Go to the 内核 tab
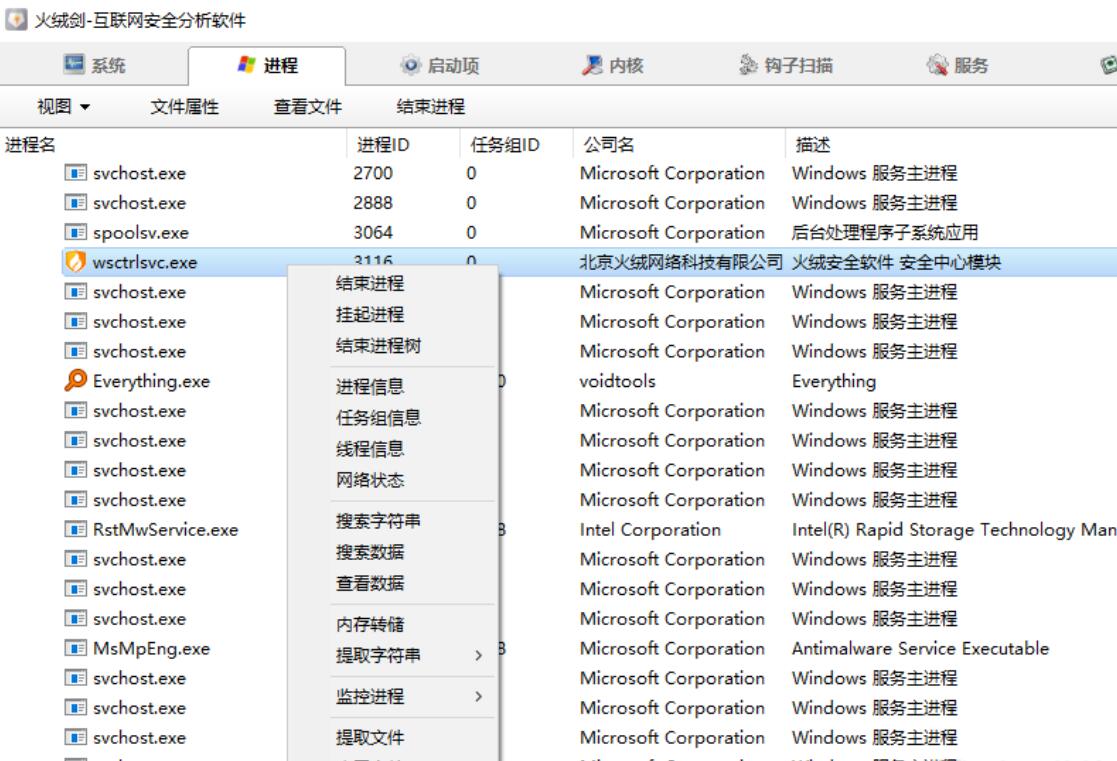 (x=613, y=66)
